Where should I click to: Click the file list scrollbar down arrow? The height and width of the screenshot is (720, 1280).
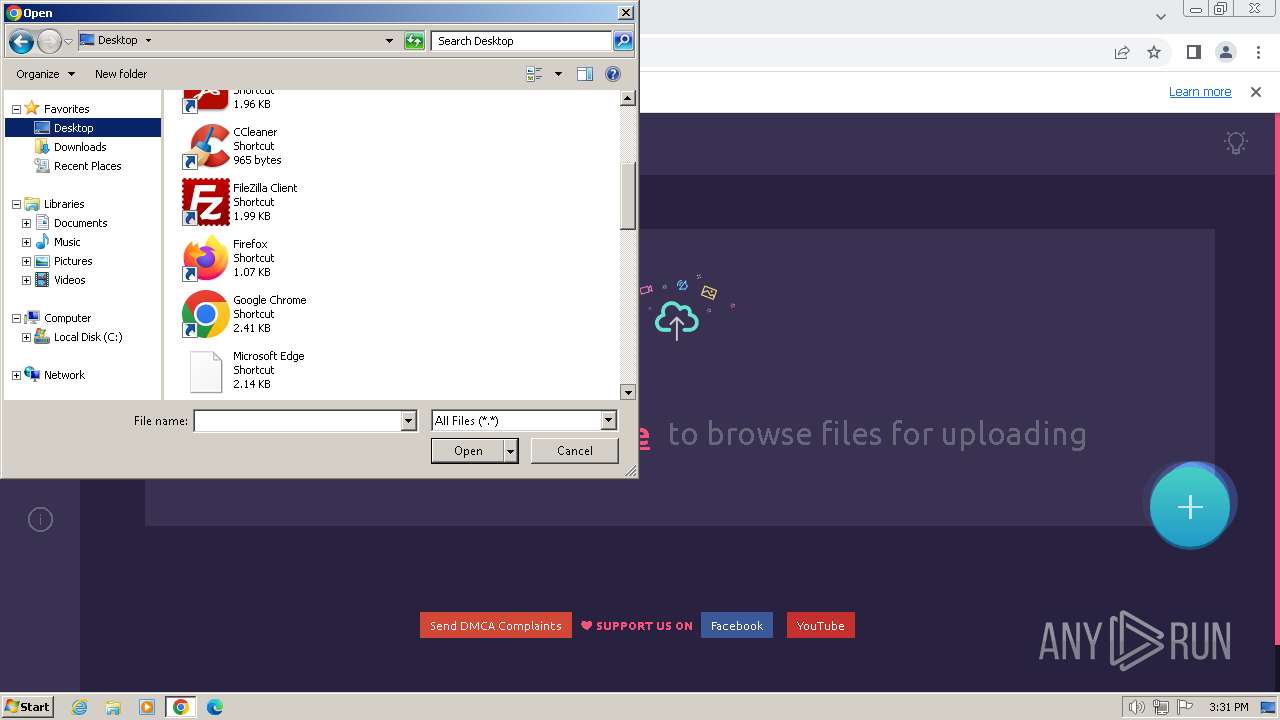point(628,393)
